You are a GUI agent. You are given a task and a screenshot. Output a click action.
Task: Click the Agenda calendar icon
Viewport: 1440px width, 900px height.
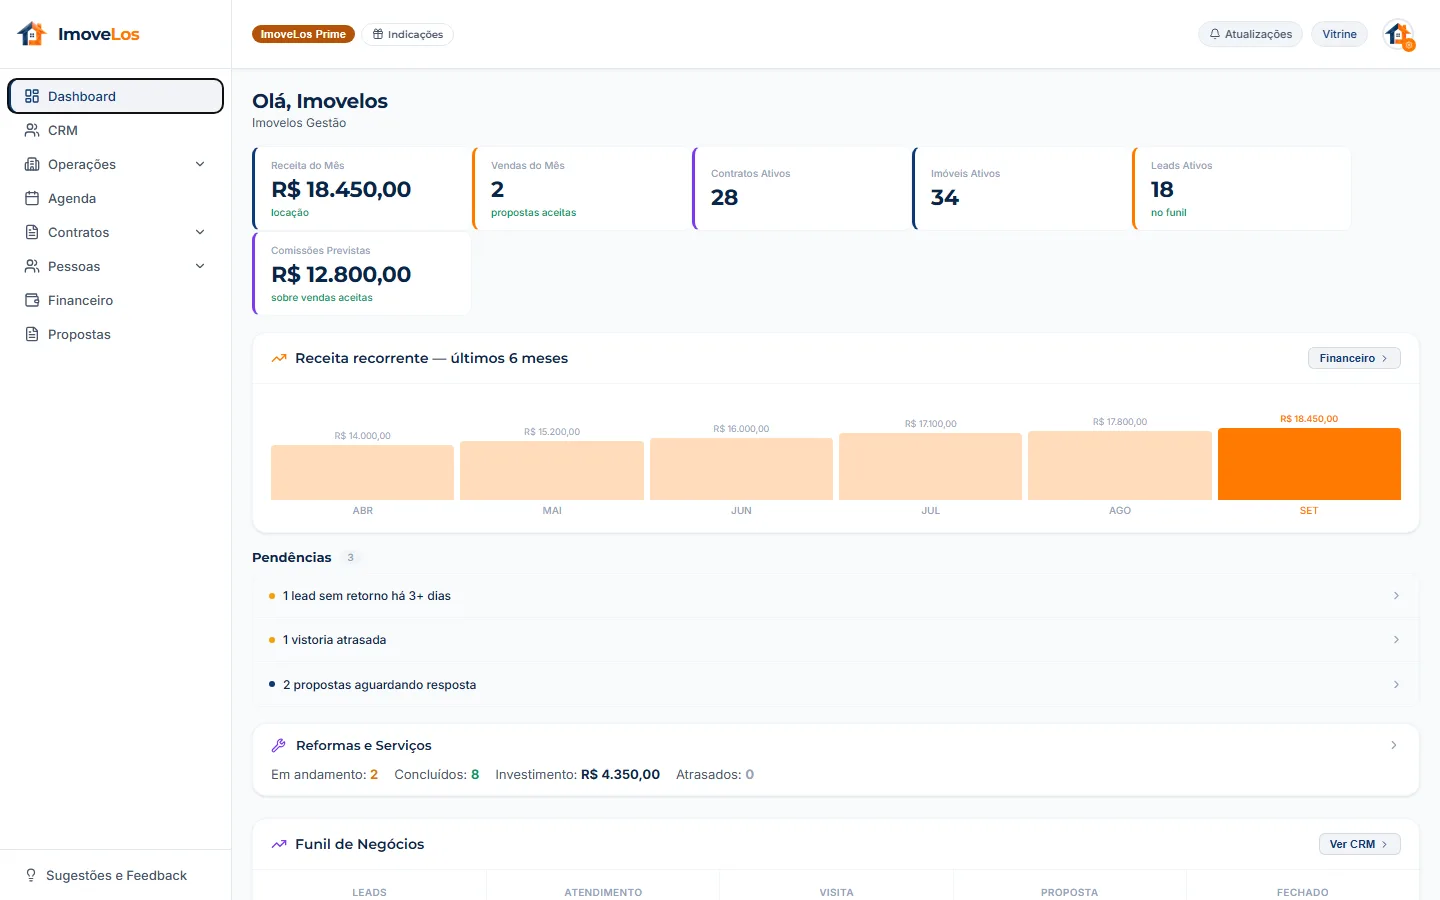32,198
